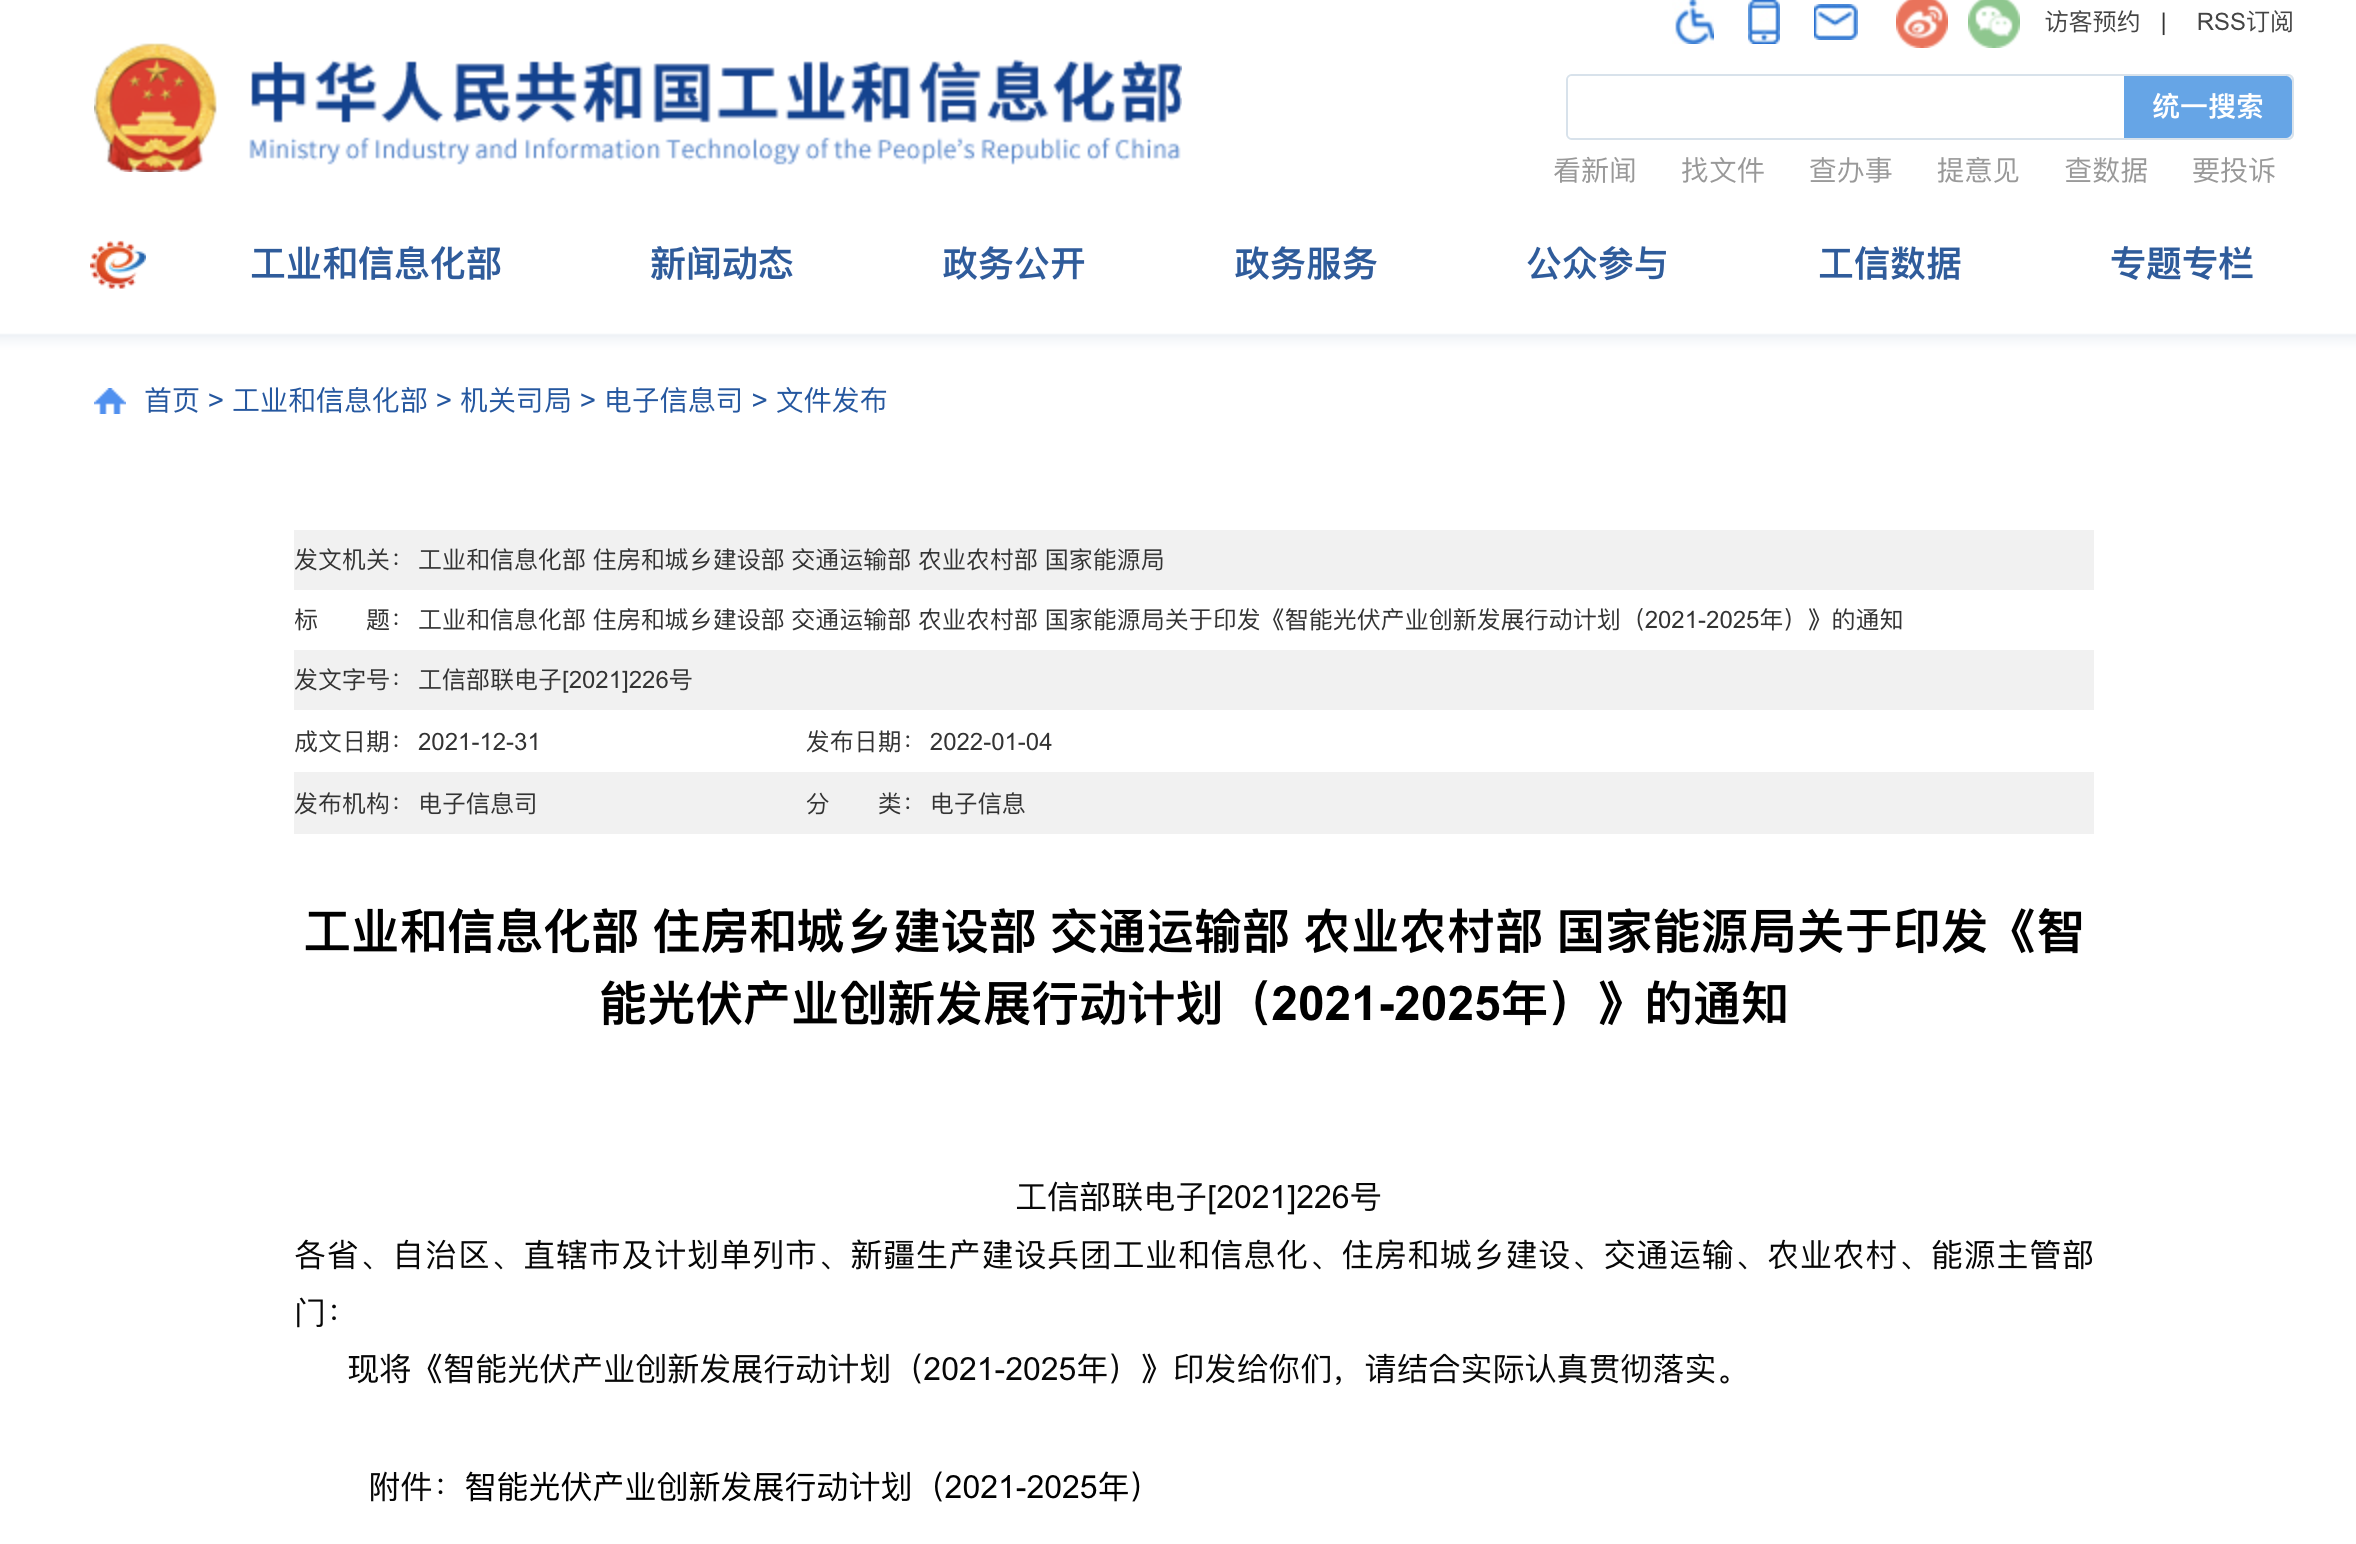Select 发布机构 value 电子信息司
Screen dimensions: 2356x1544
click(478, 804)
